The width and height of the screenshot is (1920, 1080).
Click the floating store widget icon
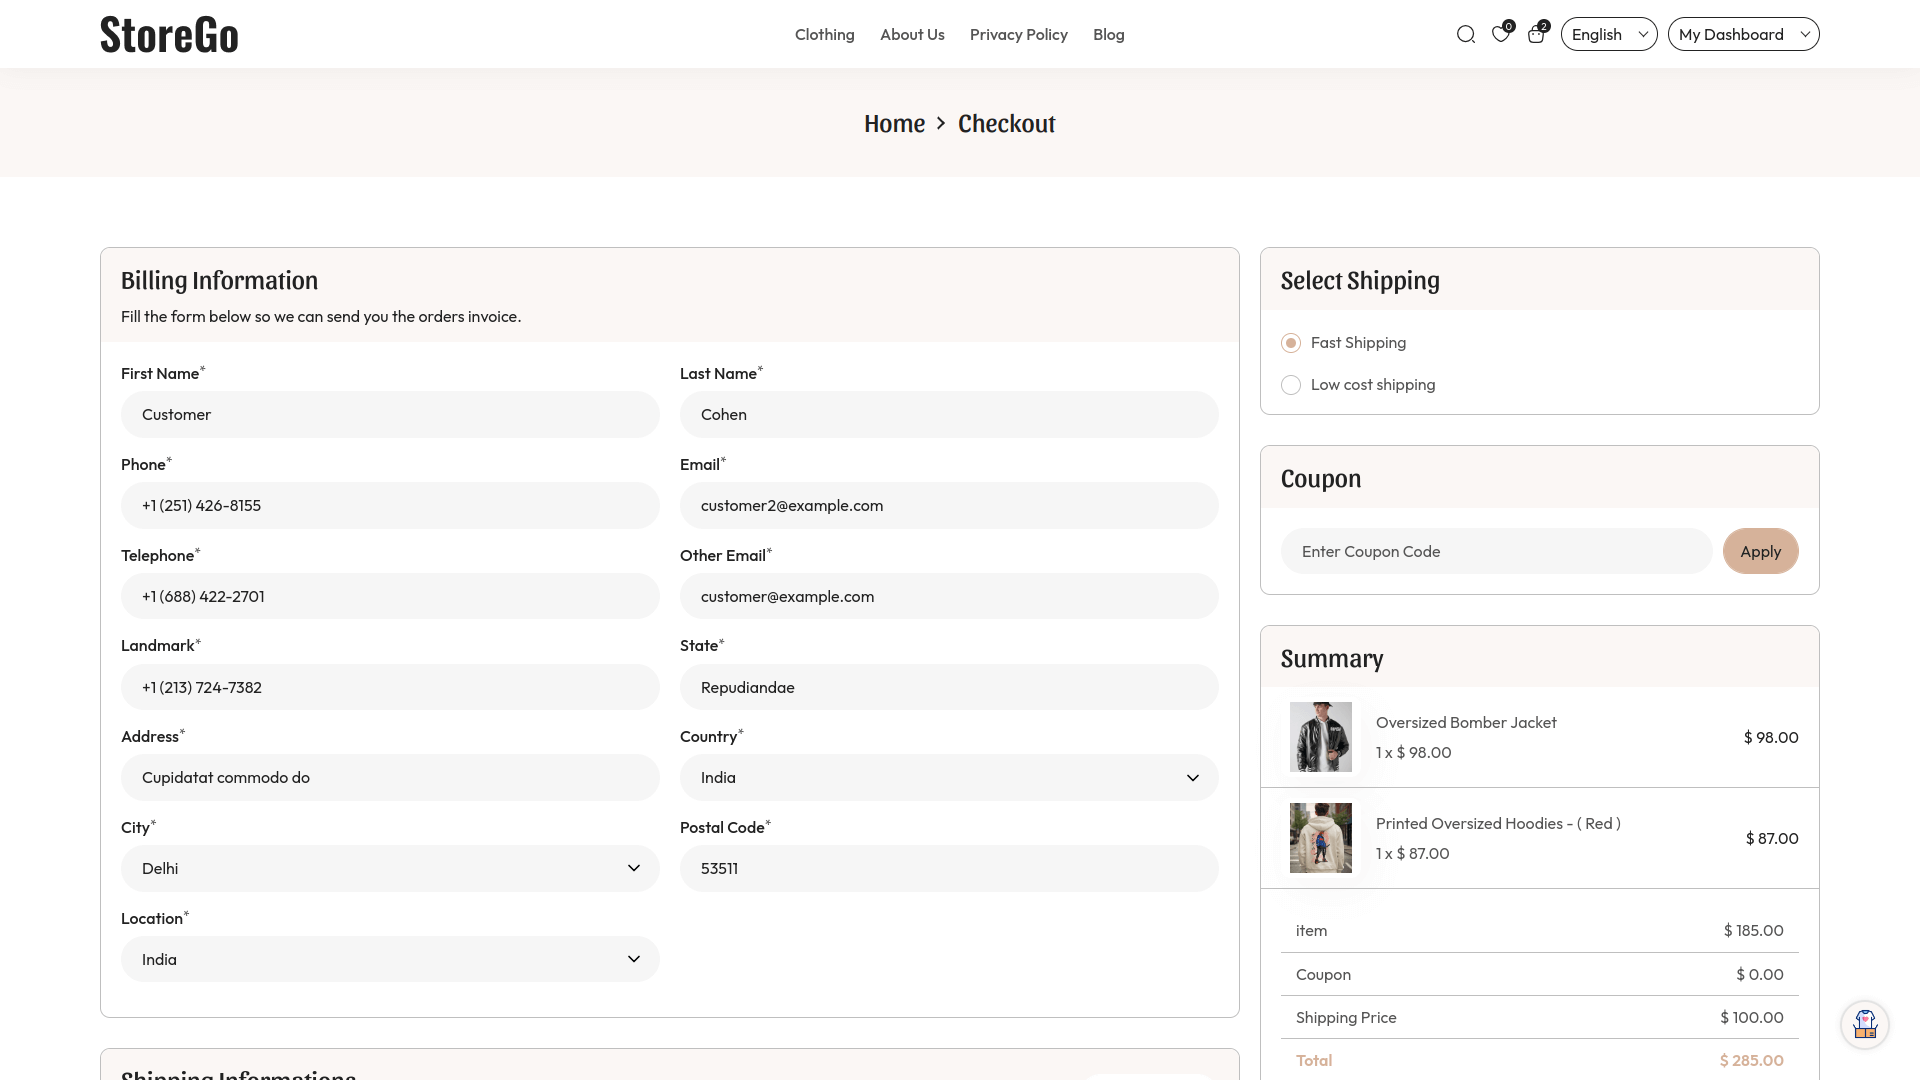(x=1865, y=1025)
